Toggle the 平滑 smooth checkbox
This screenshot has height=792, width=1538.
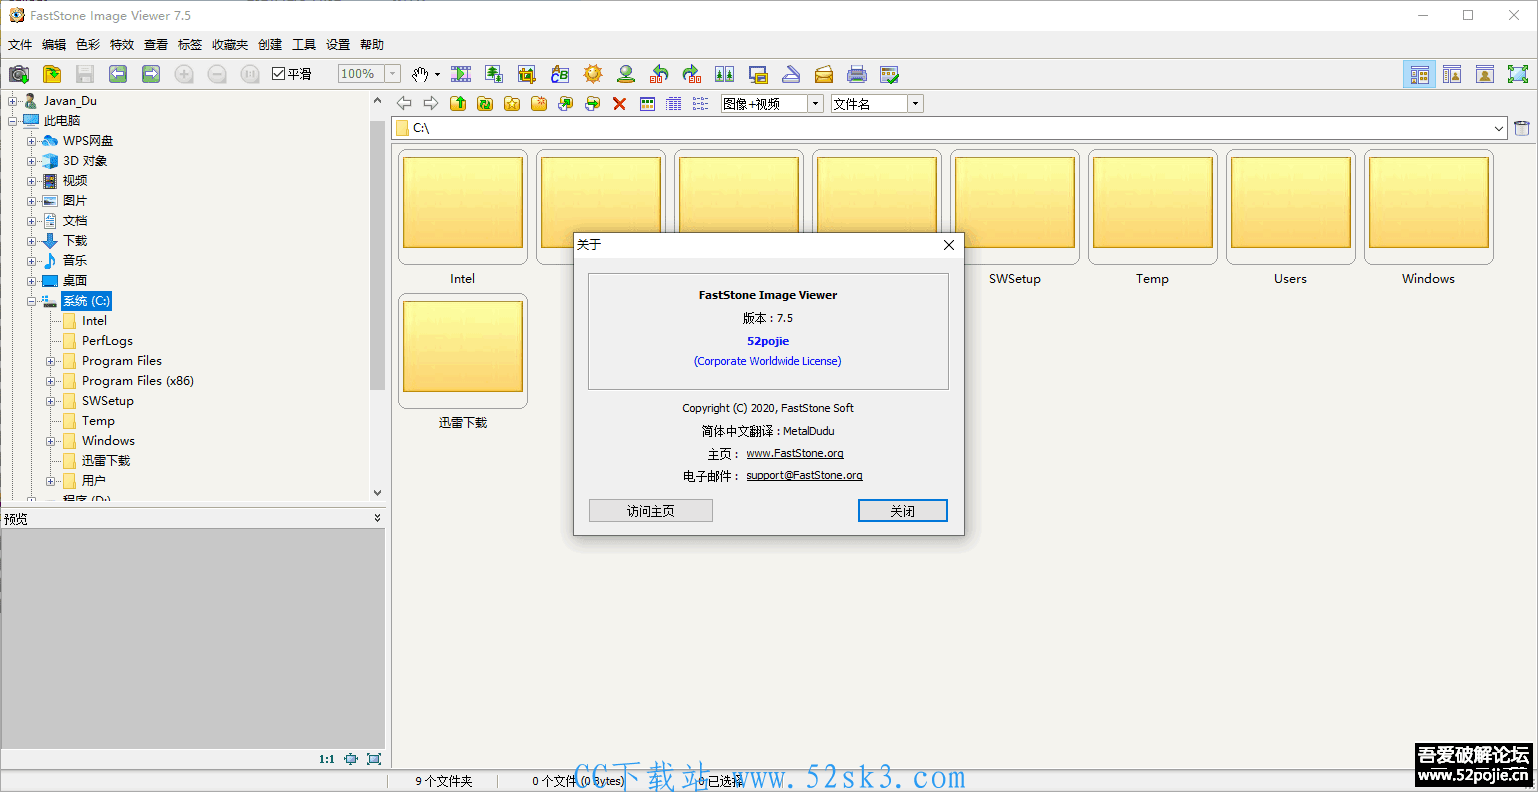[x=279, y=74]
